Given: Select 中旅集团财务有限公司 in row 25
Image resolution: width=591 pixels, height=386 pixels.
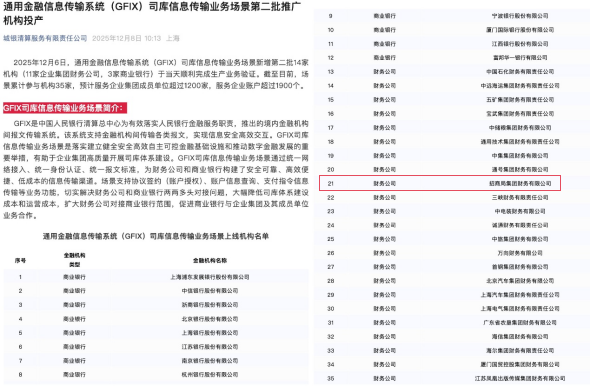Looking at the screenshot, I should (520, 239).
